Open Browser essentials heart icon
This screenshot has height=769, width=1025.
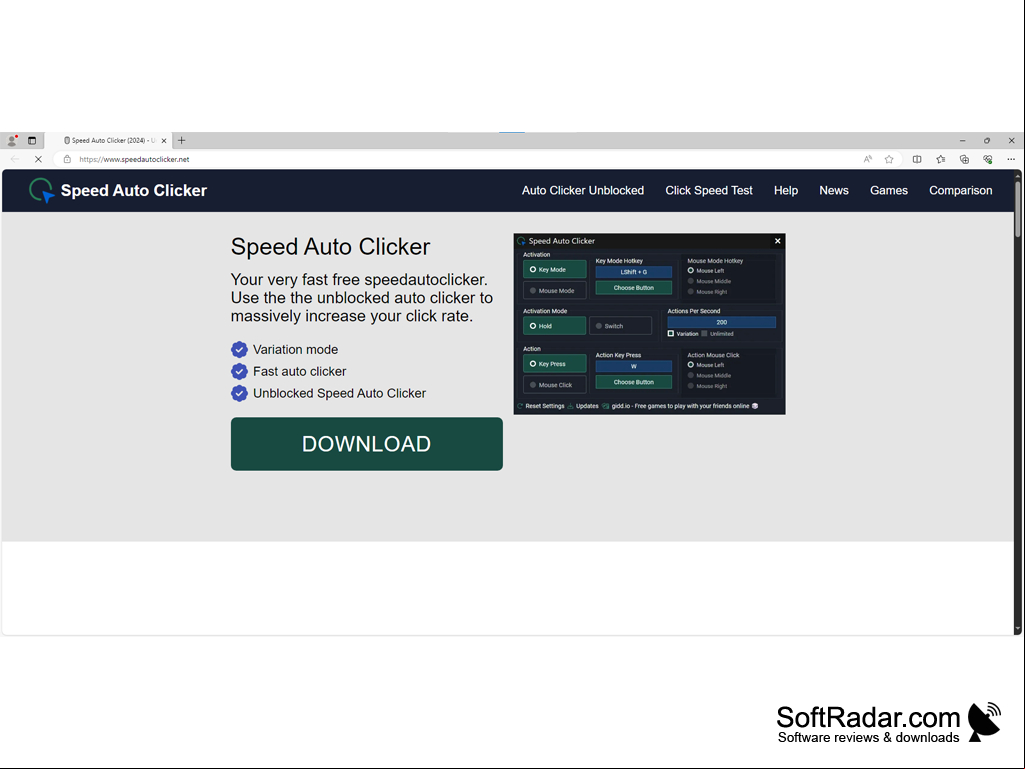tap(988, 159)
